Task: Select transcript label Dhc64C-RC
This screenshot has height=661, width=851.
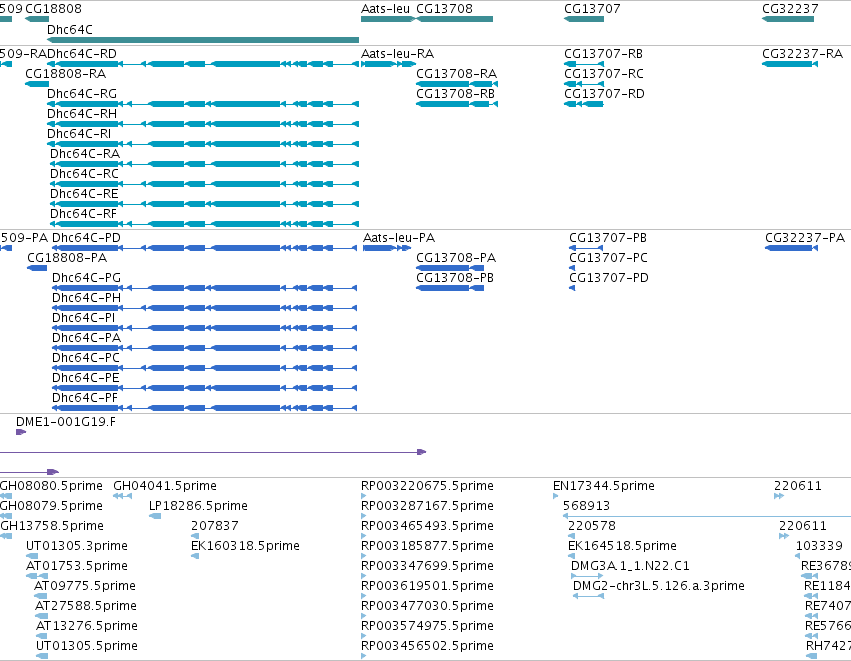Action: [84, 174]
